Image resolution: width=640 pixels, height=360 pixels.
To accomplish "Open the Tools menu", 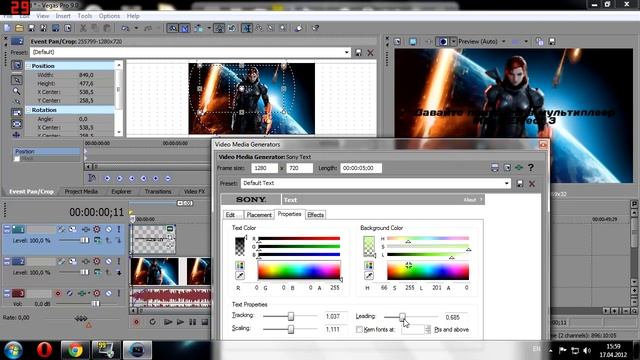I will point(84,16).
